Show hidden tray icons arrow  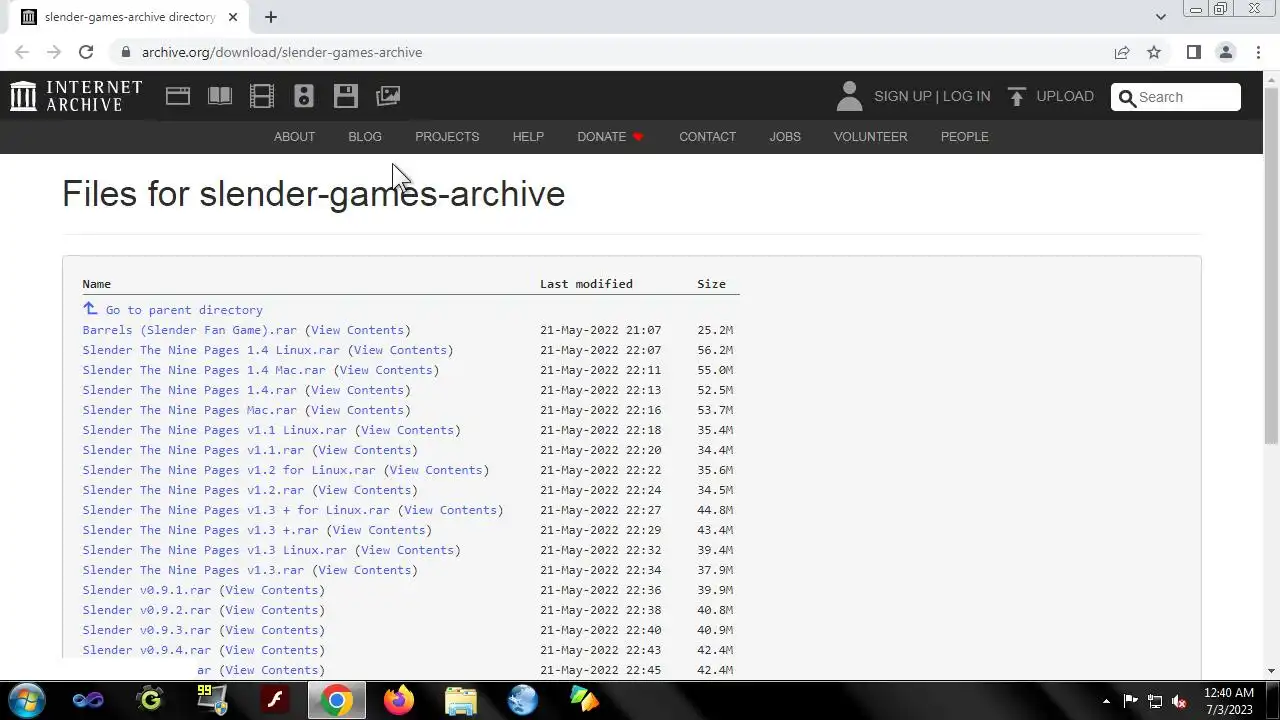tap(1106, 701)
